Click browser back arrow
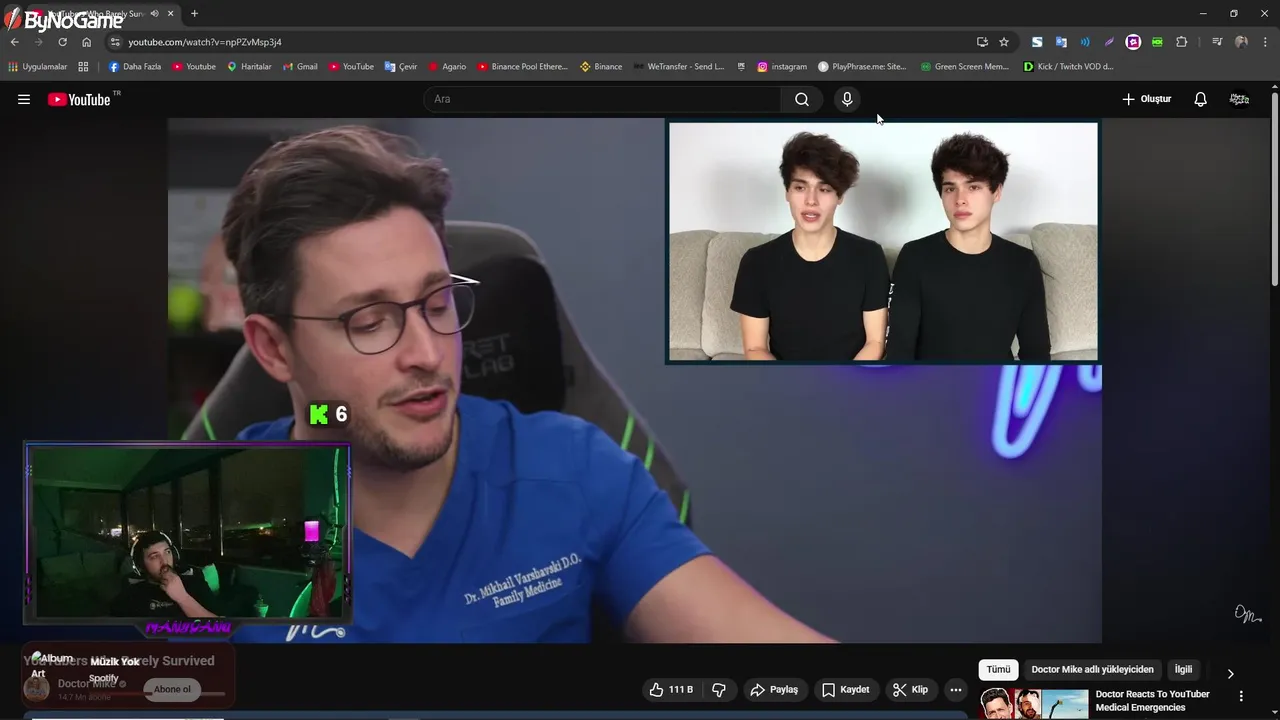 click(x=14, y=42)
